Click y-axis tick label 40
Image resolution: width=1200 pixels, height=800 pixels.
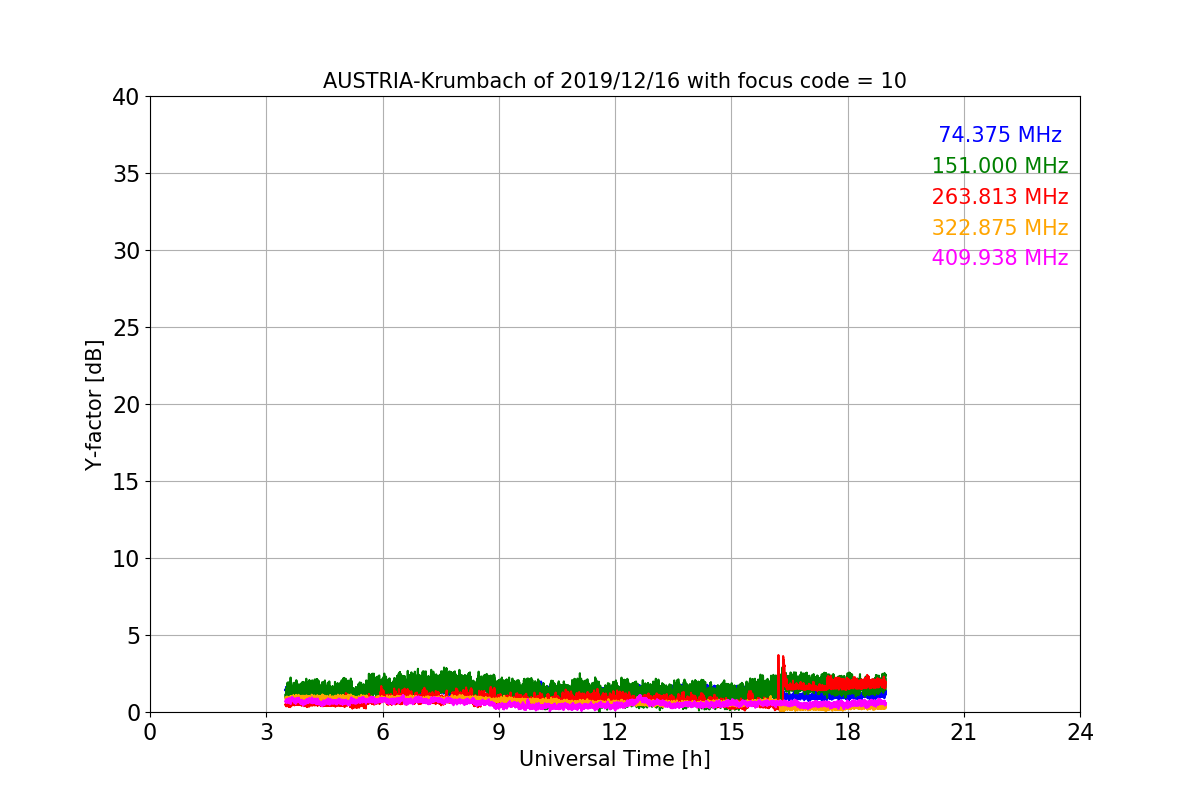[125, 97]
